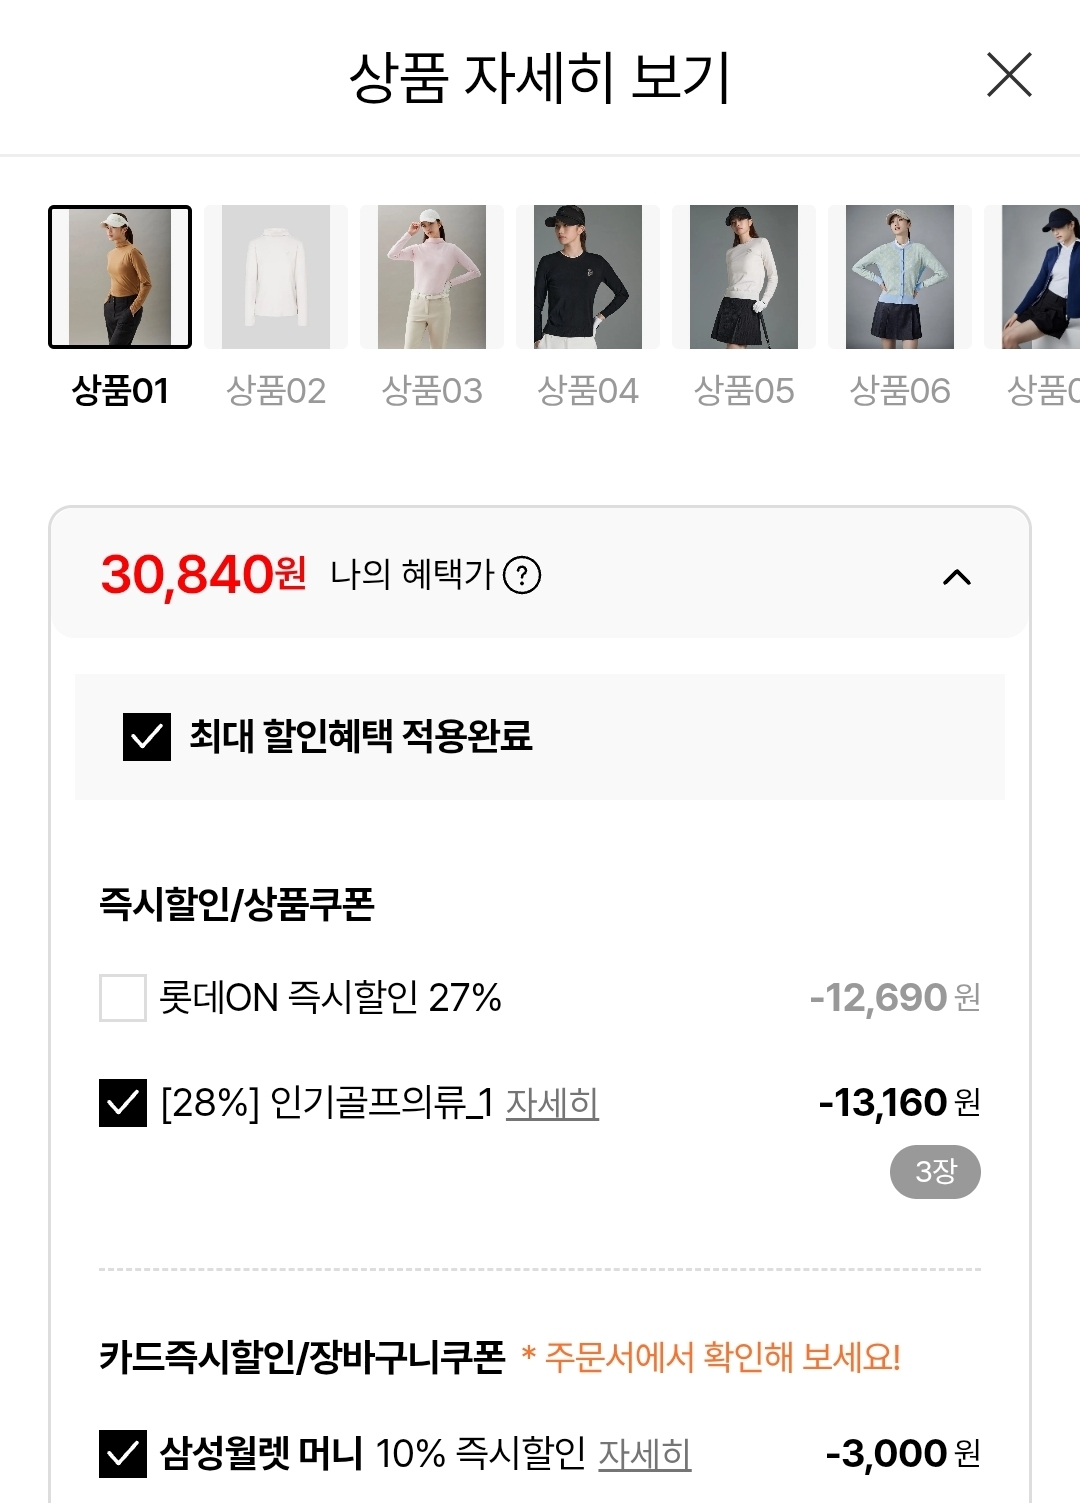Open the benefit price help icon
Viewport: 1080px width, 1503px height.
pos(522,575)
